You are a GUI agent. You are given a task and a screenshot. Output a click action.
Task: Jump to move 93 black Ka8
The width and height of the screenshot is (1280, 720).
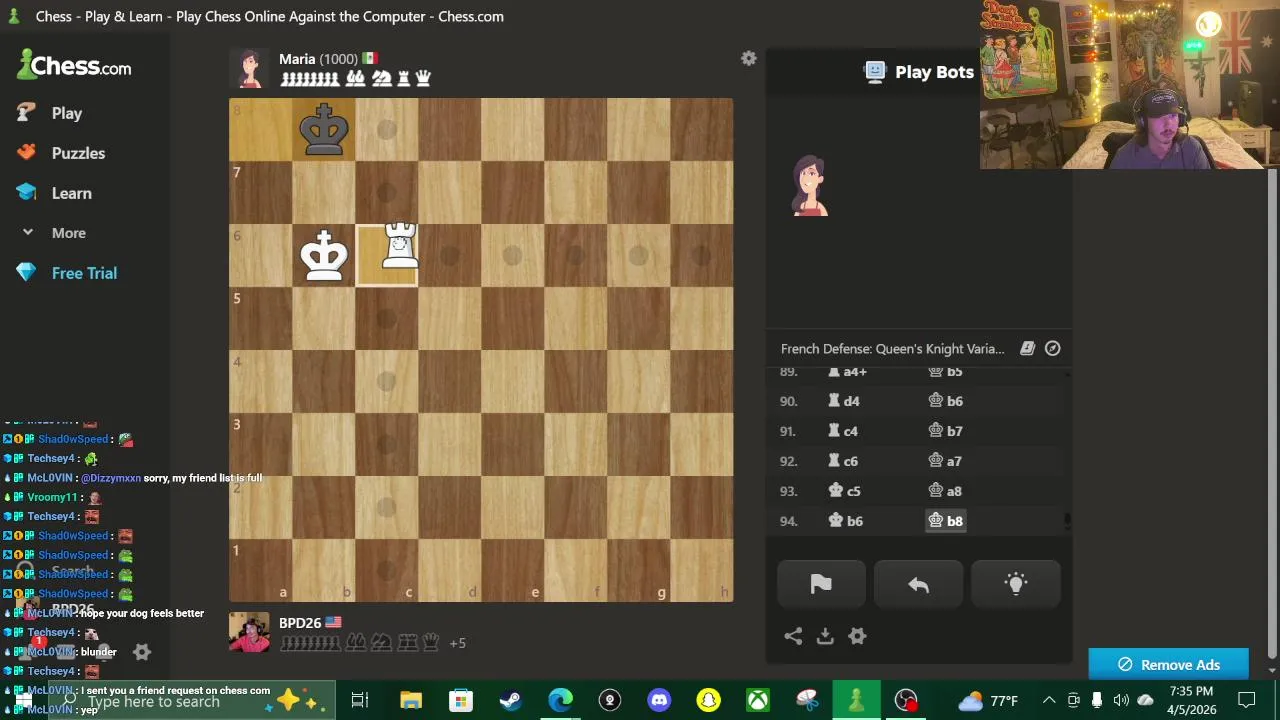[x=945, y=491]
